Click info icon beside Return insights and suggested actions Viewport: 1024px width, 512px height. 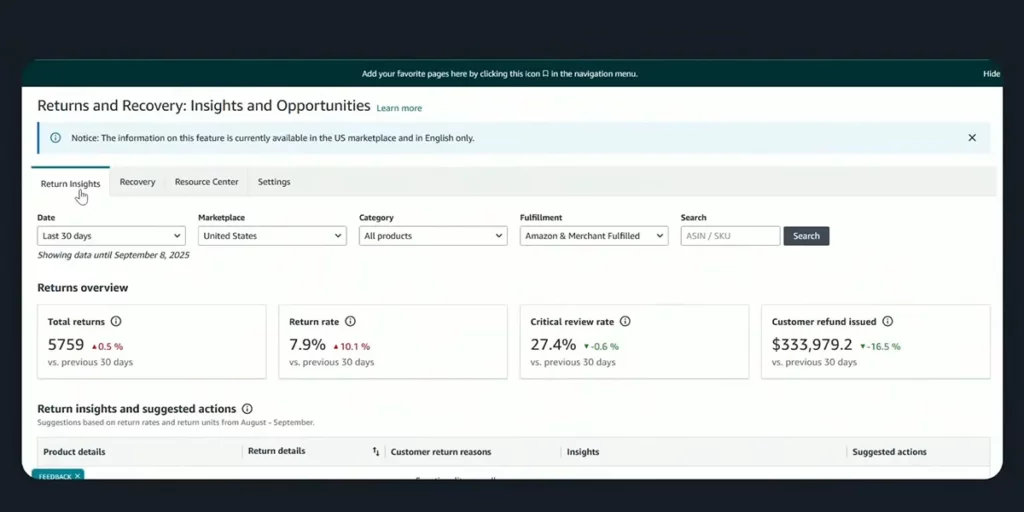pos(247,409)
